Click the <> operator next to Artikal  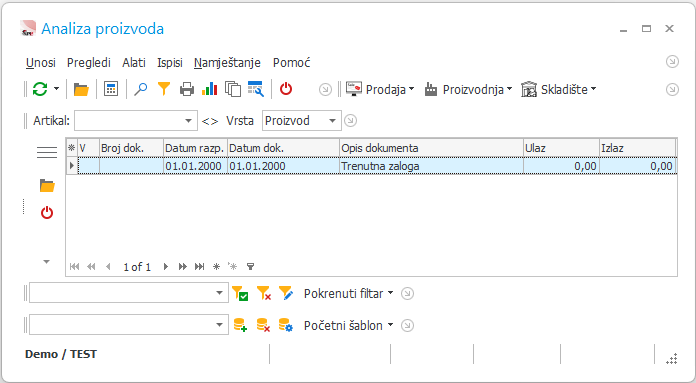click(210, 121)
